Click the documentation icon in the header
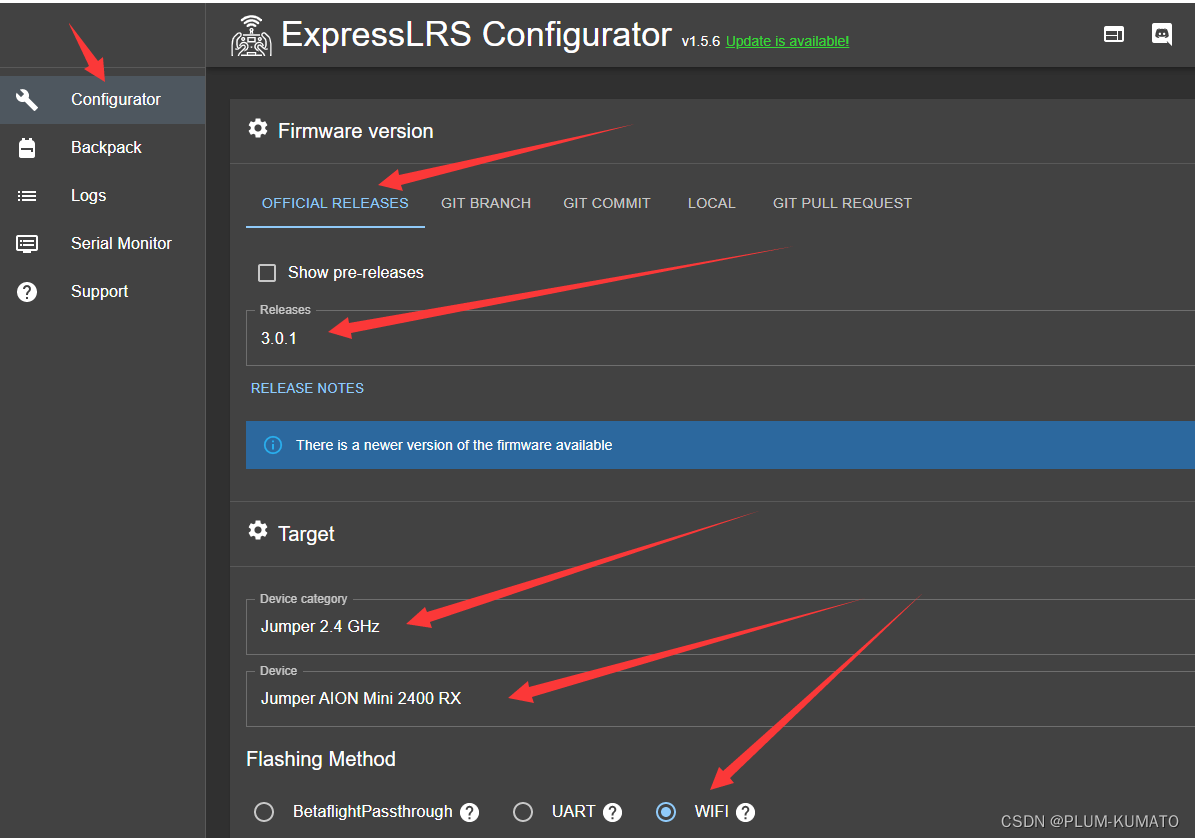This screenshot has width=1195, height=838. pyautogui.click(x=1114, y=33)
